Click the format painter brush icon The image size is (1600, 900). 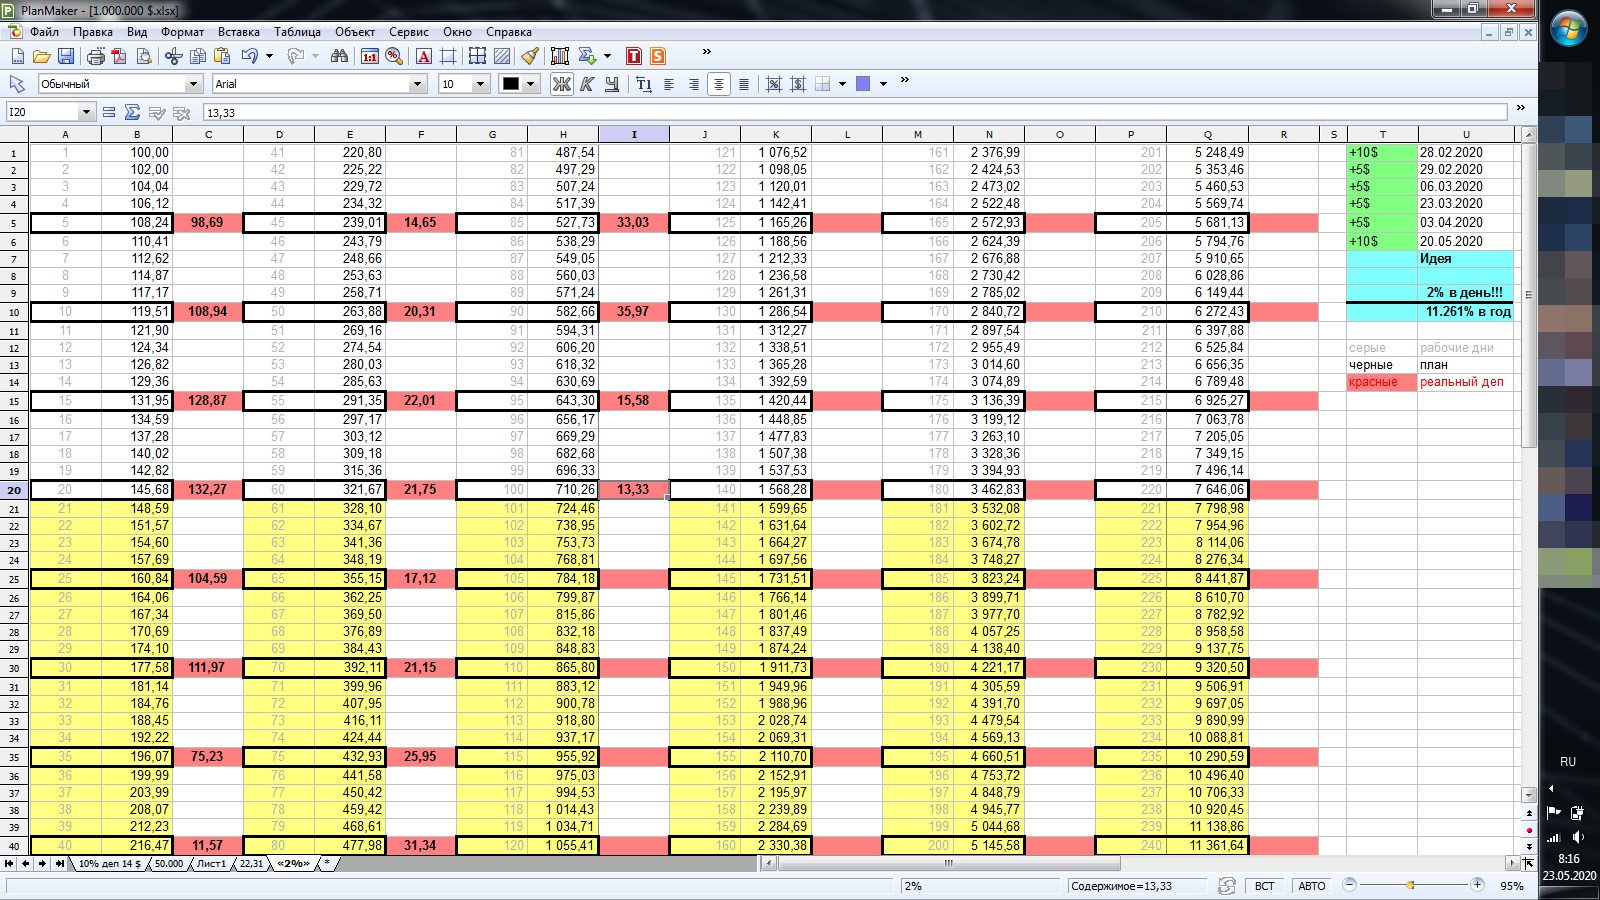pos(530,56)
